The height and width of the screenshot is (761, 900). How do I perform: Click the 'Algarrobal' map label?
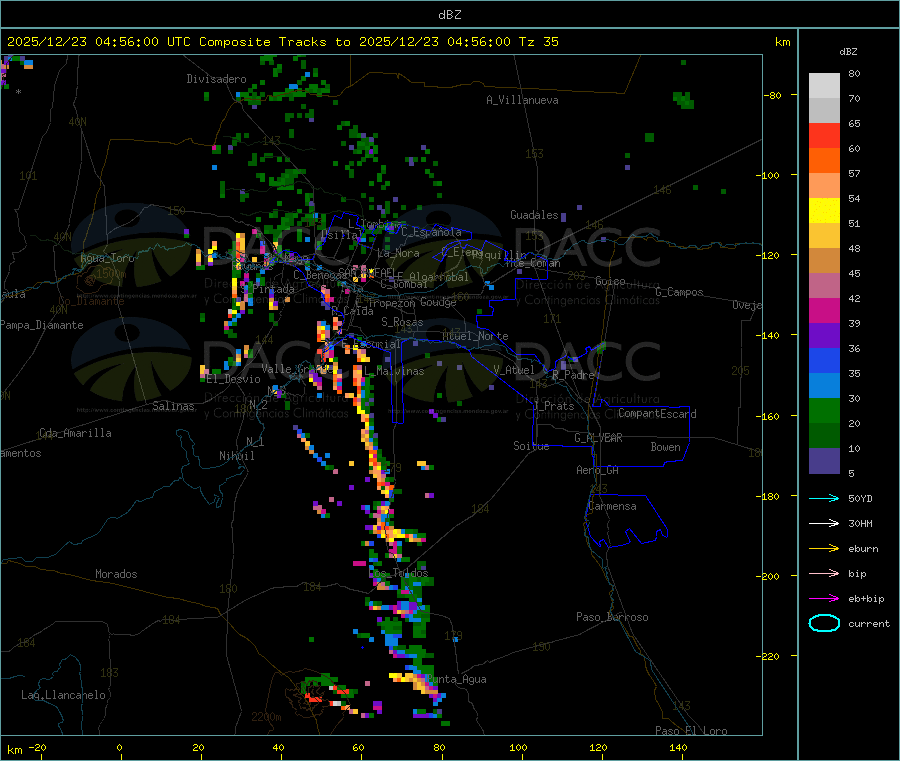point(439,277)
